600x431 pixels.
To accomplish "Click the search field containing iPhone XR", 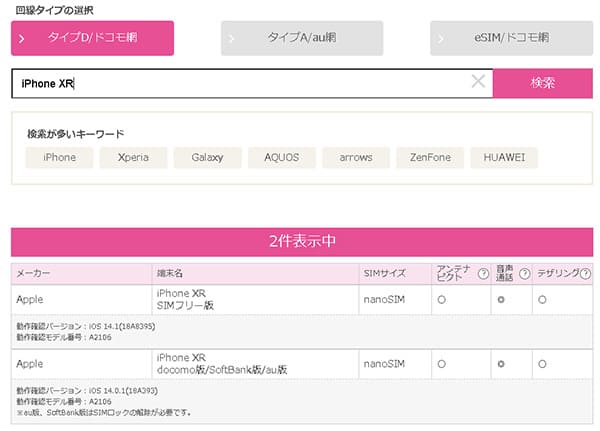I will point(252,83).
